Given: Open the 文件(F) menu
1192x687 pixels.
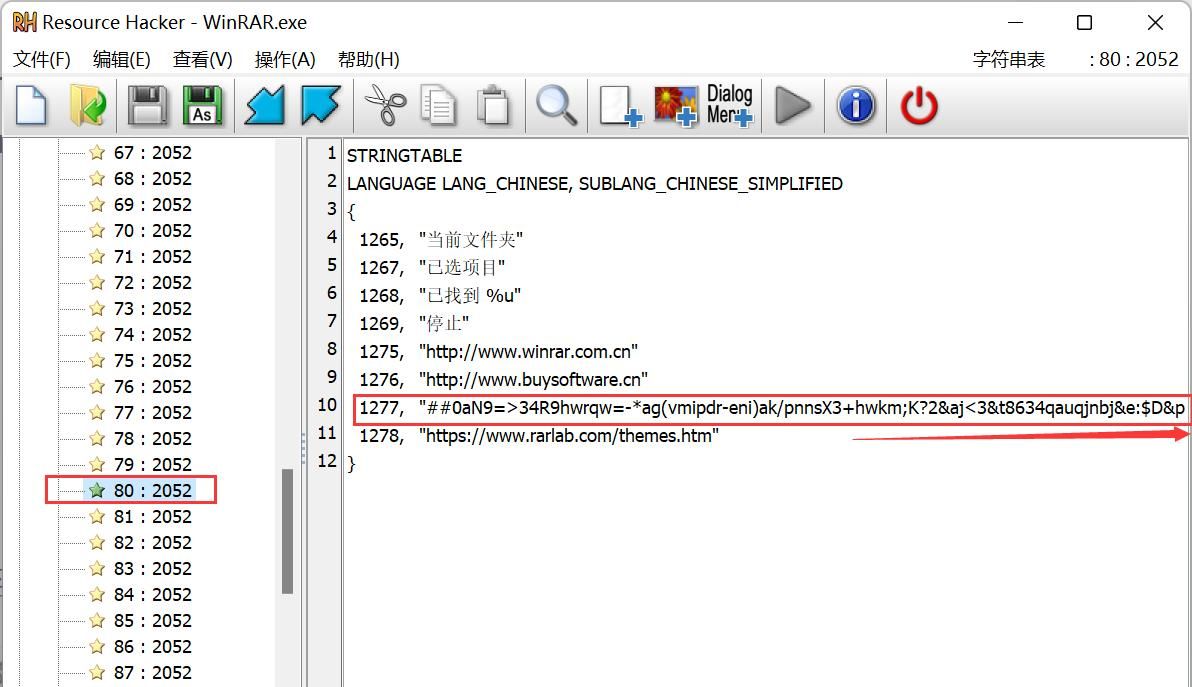Looking at the screenshot, I should (x=42, y=59).
